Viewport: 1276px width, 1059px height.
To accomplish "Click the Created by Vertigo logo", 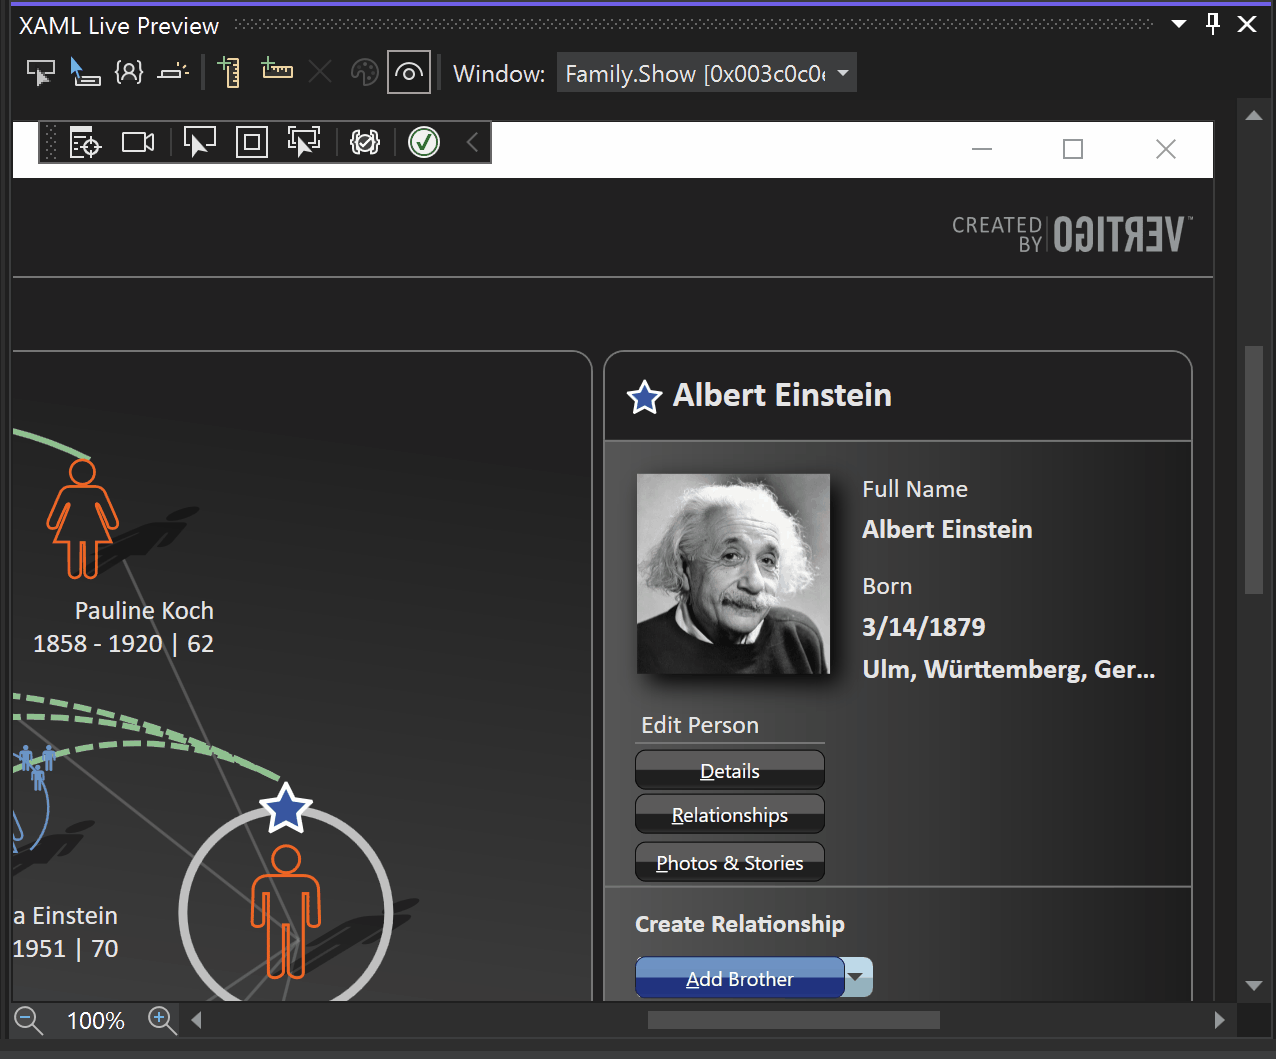I will (x=1072, y=234).
